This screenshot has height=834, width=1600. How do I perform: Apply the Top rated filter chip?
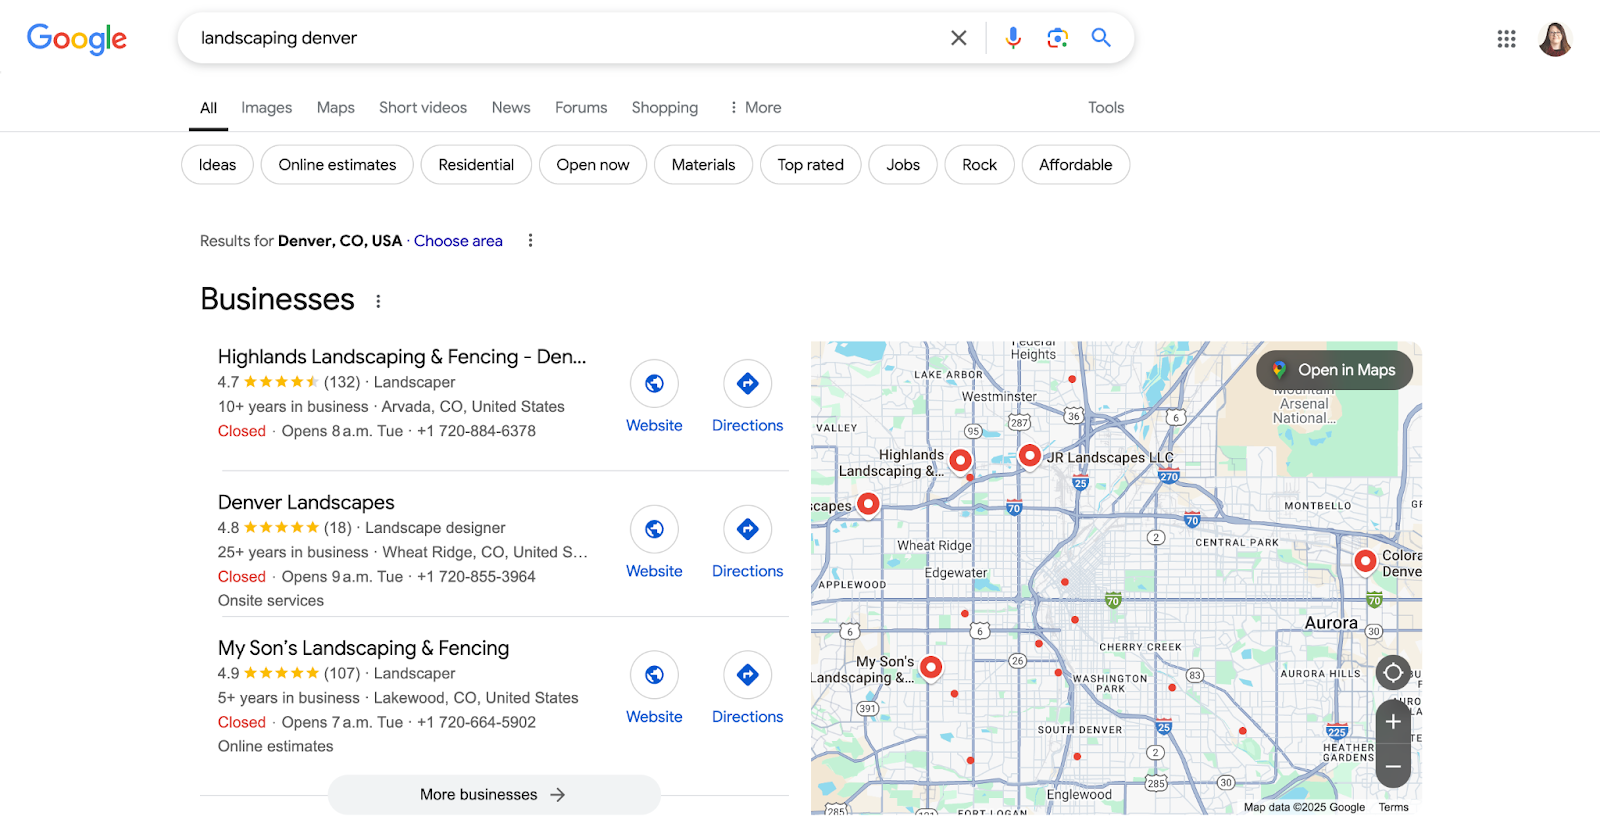pos(811,165)
